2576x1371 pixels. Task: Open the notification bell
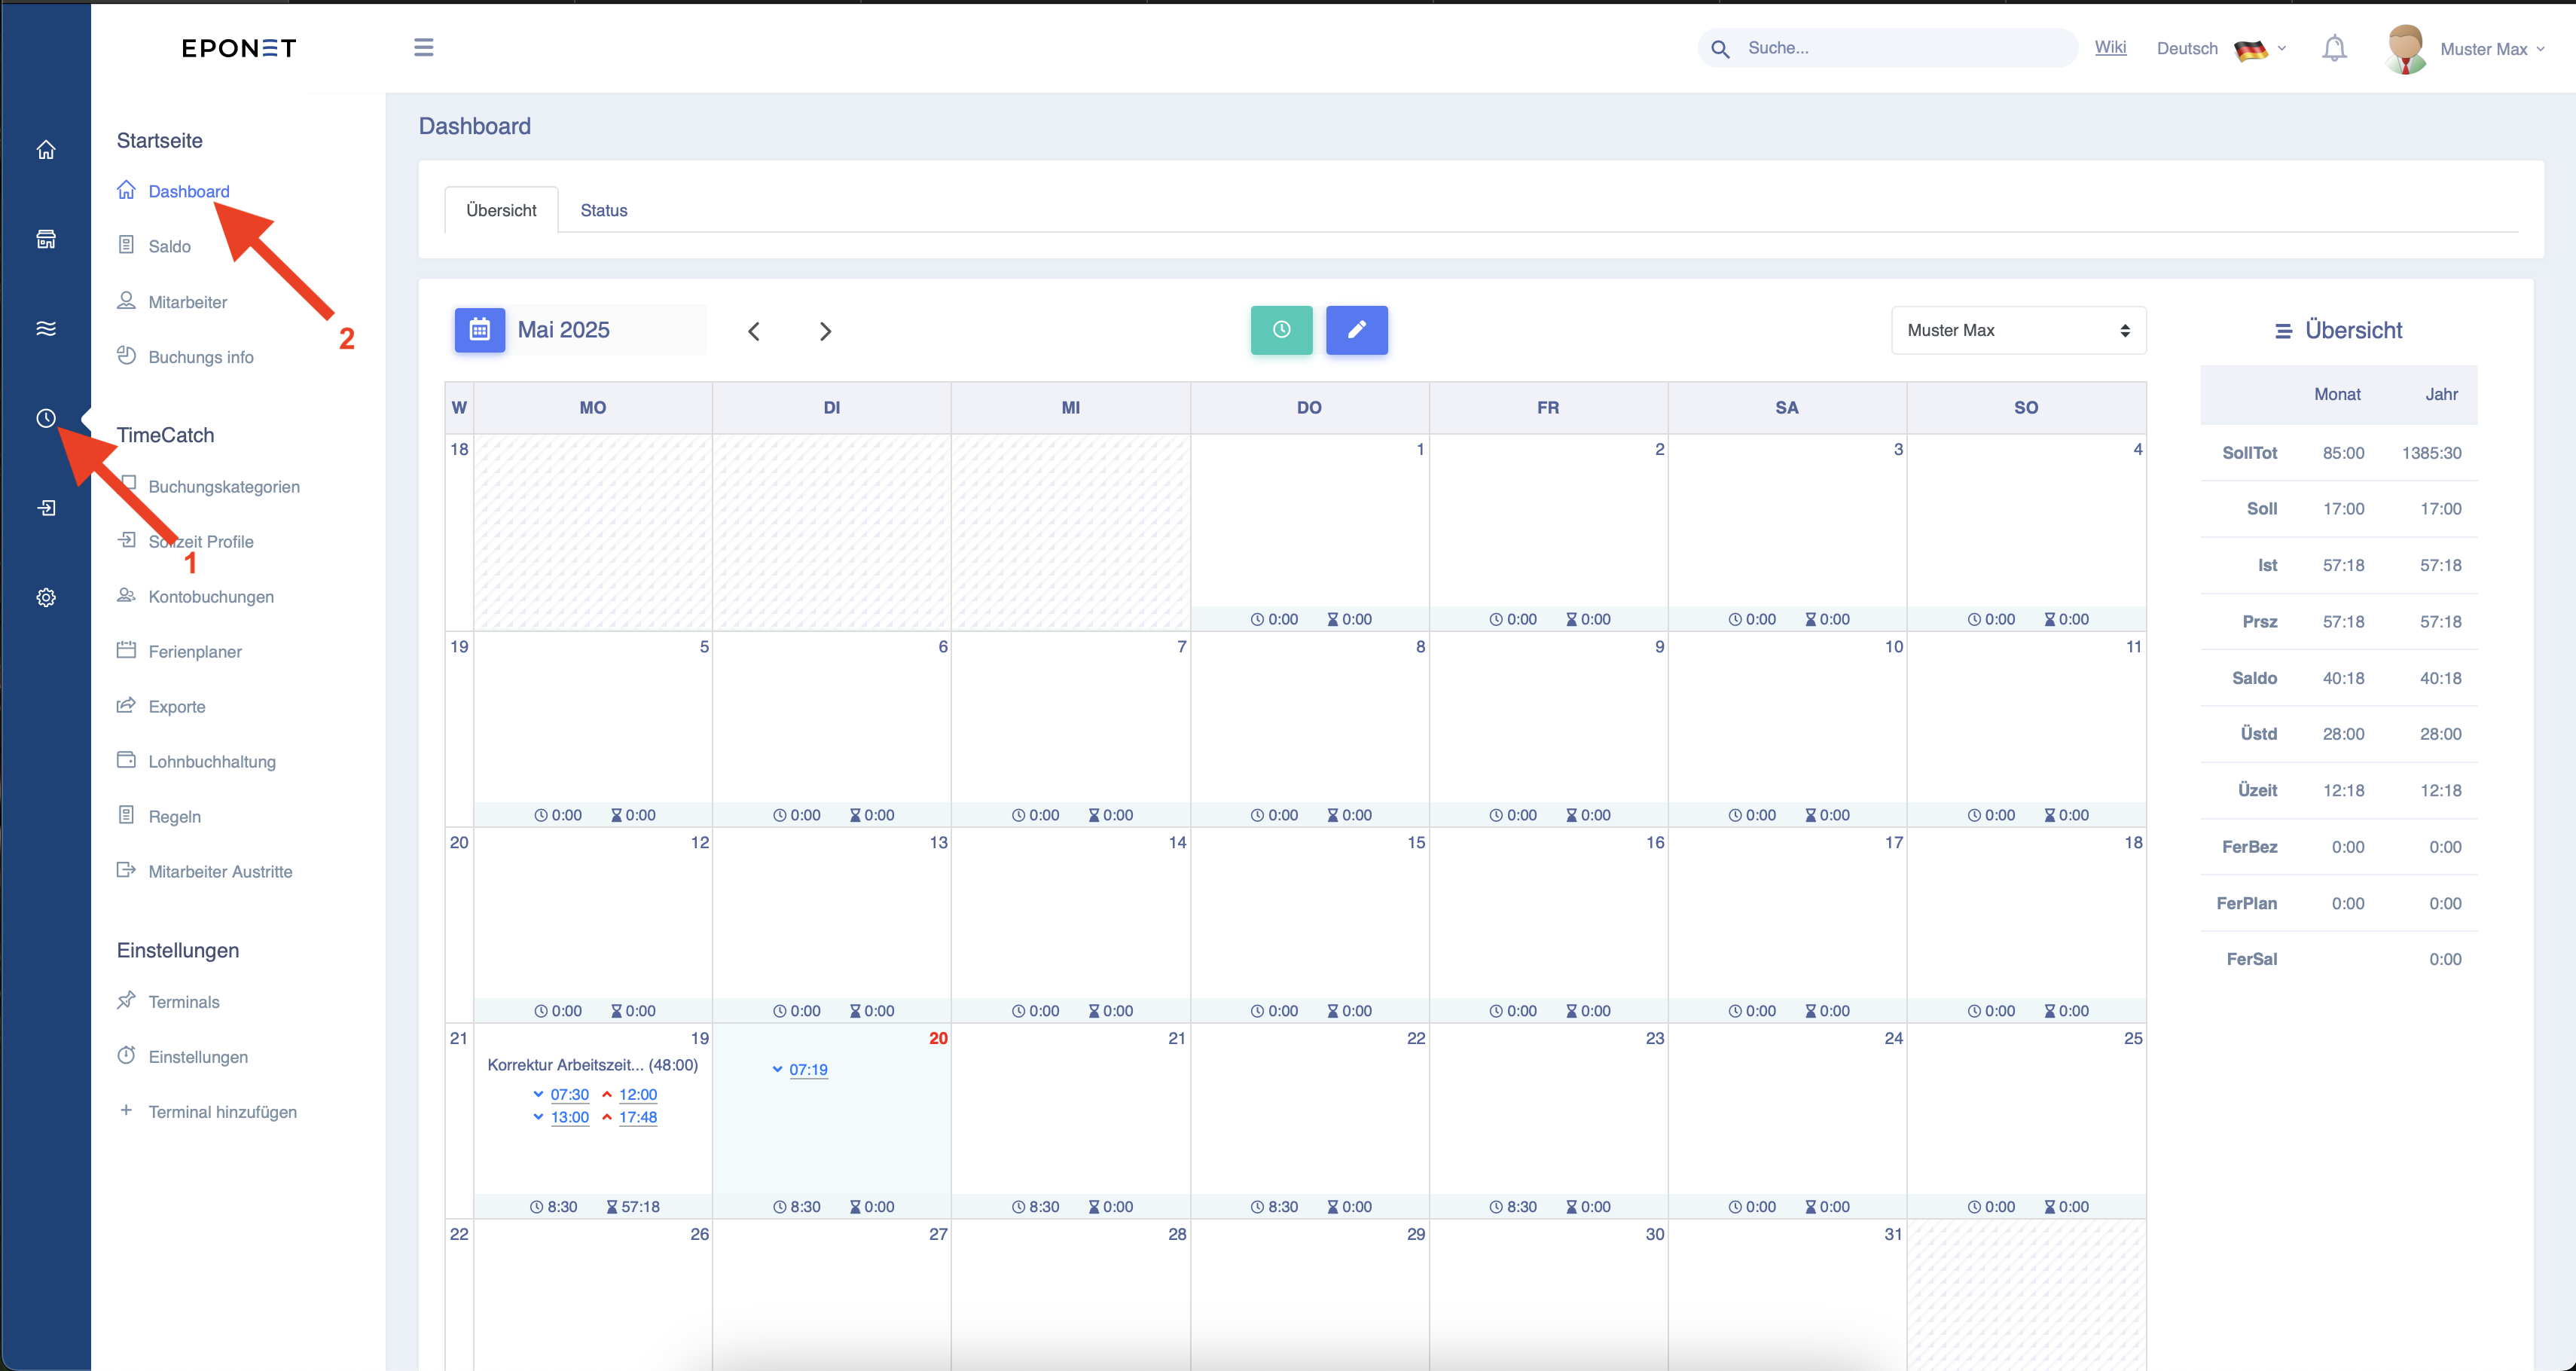click(x=2334, y=48)
